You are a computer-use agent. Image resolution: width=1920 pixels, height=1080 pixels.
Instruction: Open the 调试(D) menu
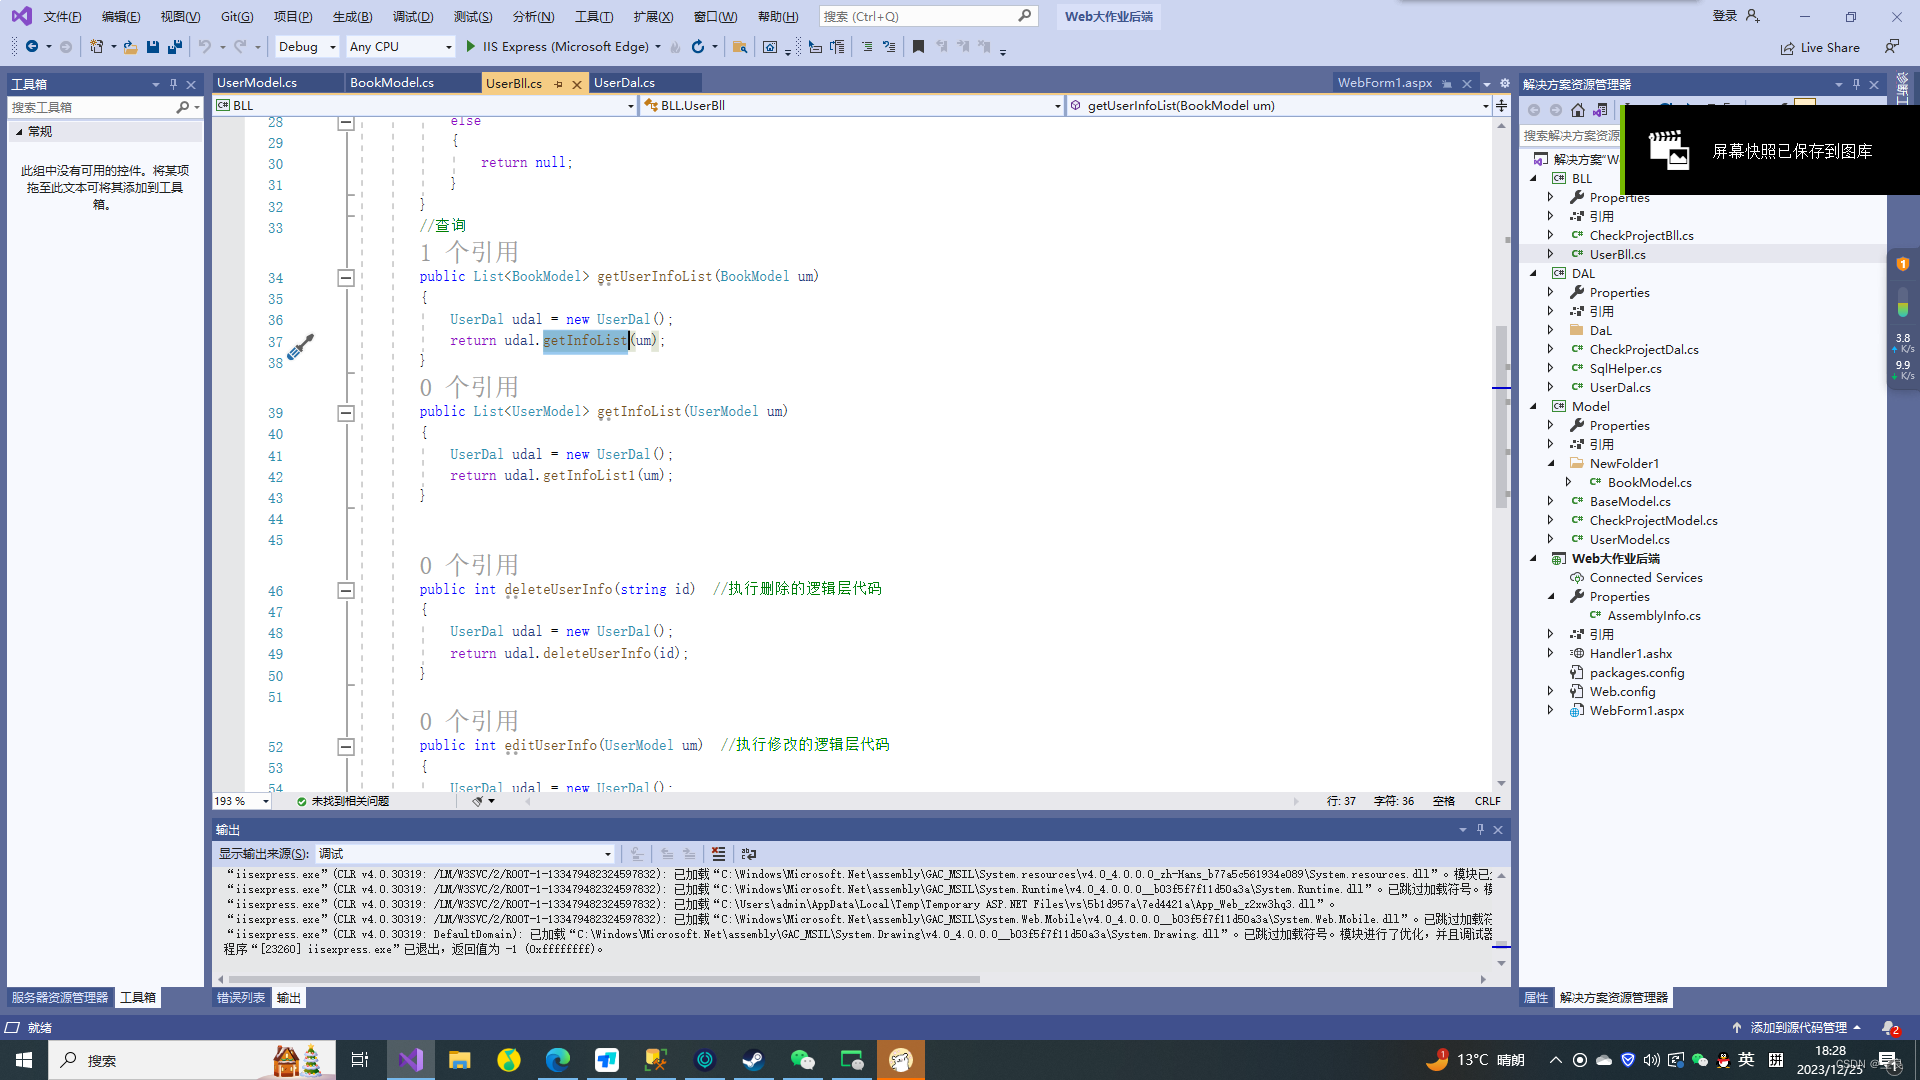pyautogui.click(x=412, y=16)
